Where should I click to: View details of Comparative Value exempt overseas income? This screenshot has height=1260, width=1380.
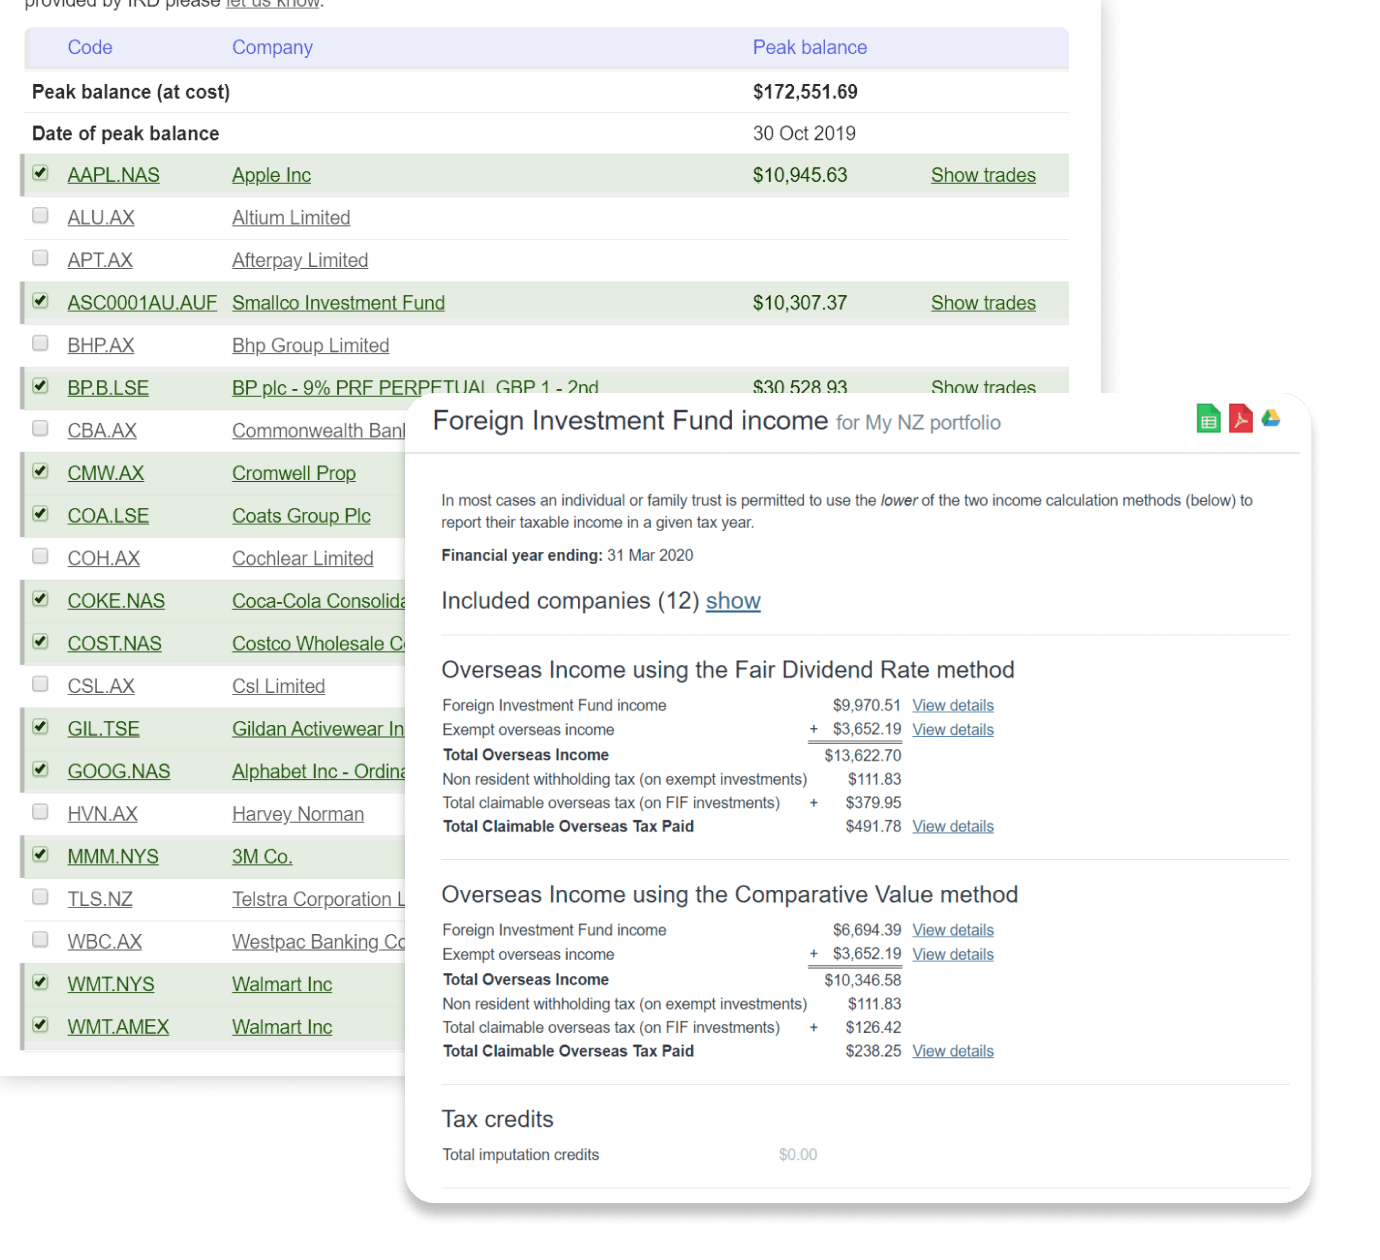952,955
